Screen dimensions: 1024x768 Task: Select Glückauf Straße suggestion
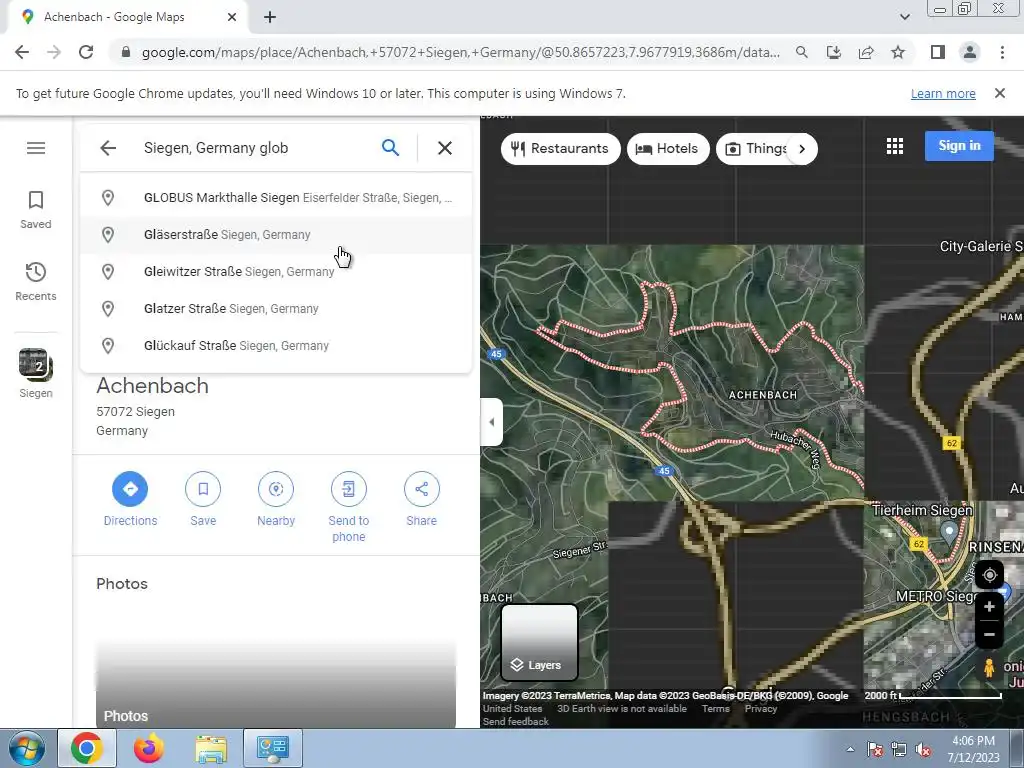point(276,345)
